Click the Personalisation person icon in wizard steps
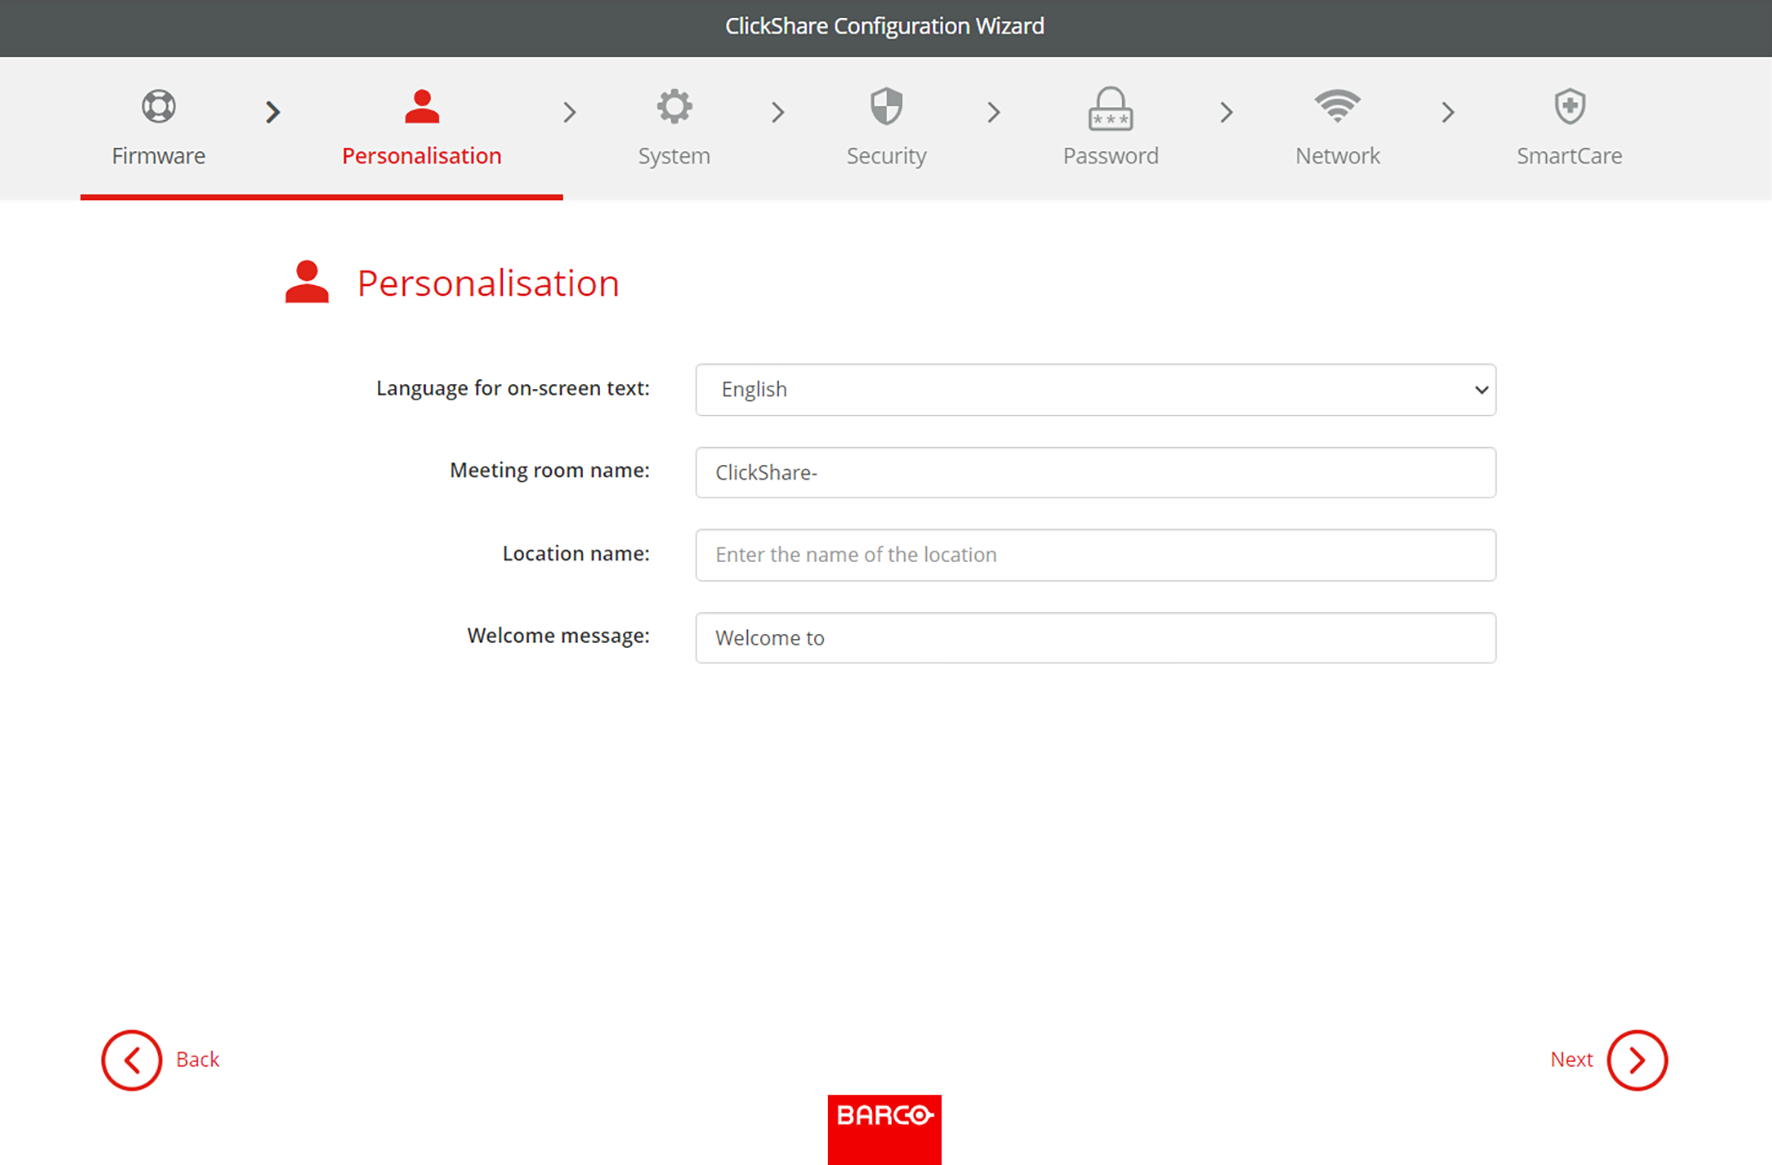Screen dimensions: 1772x1165 pyautogui.click(x=422, y=106)
